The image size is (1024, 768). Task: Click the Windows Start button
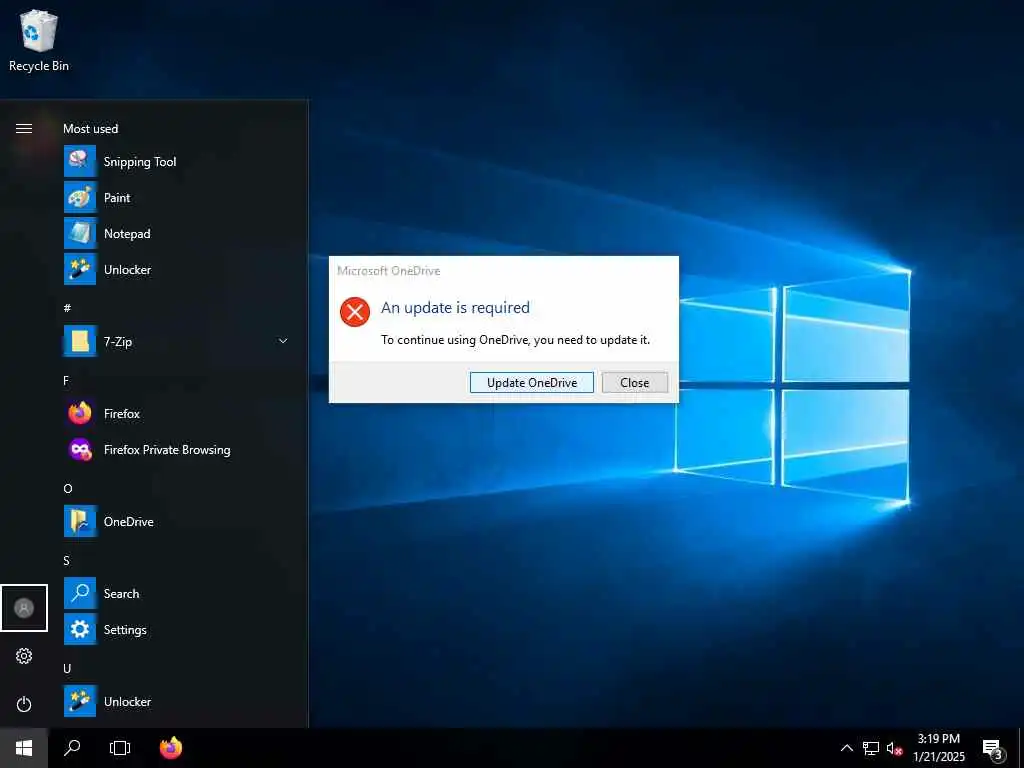[x=24, y=748]
